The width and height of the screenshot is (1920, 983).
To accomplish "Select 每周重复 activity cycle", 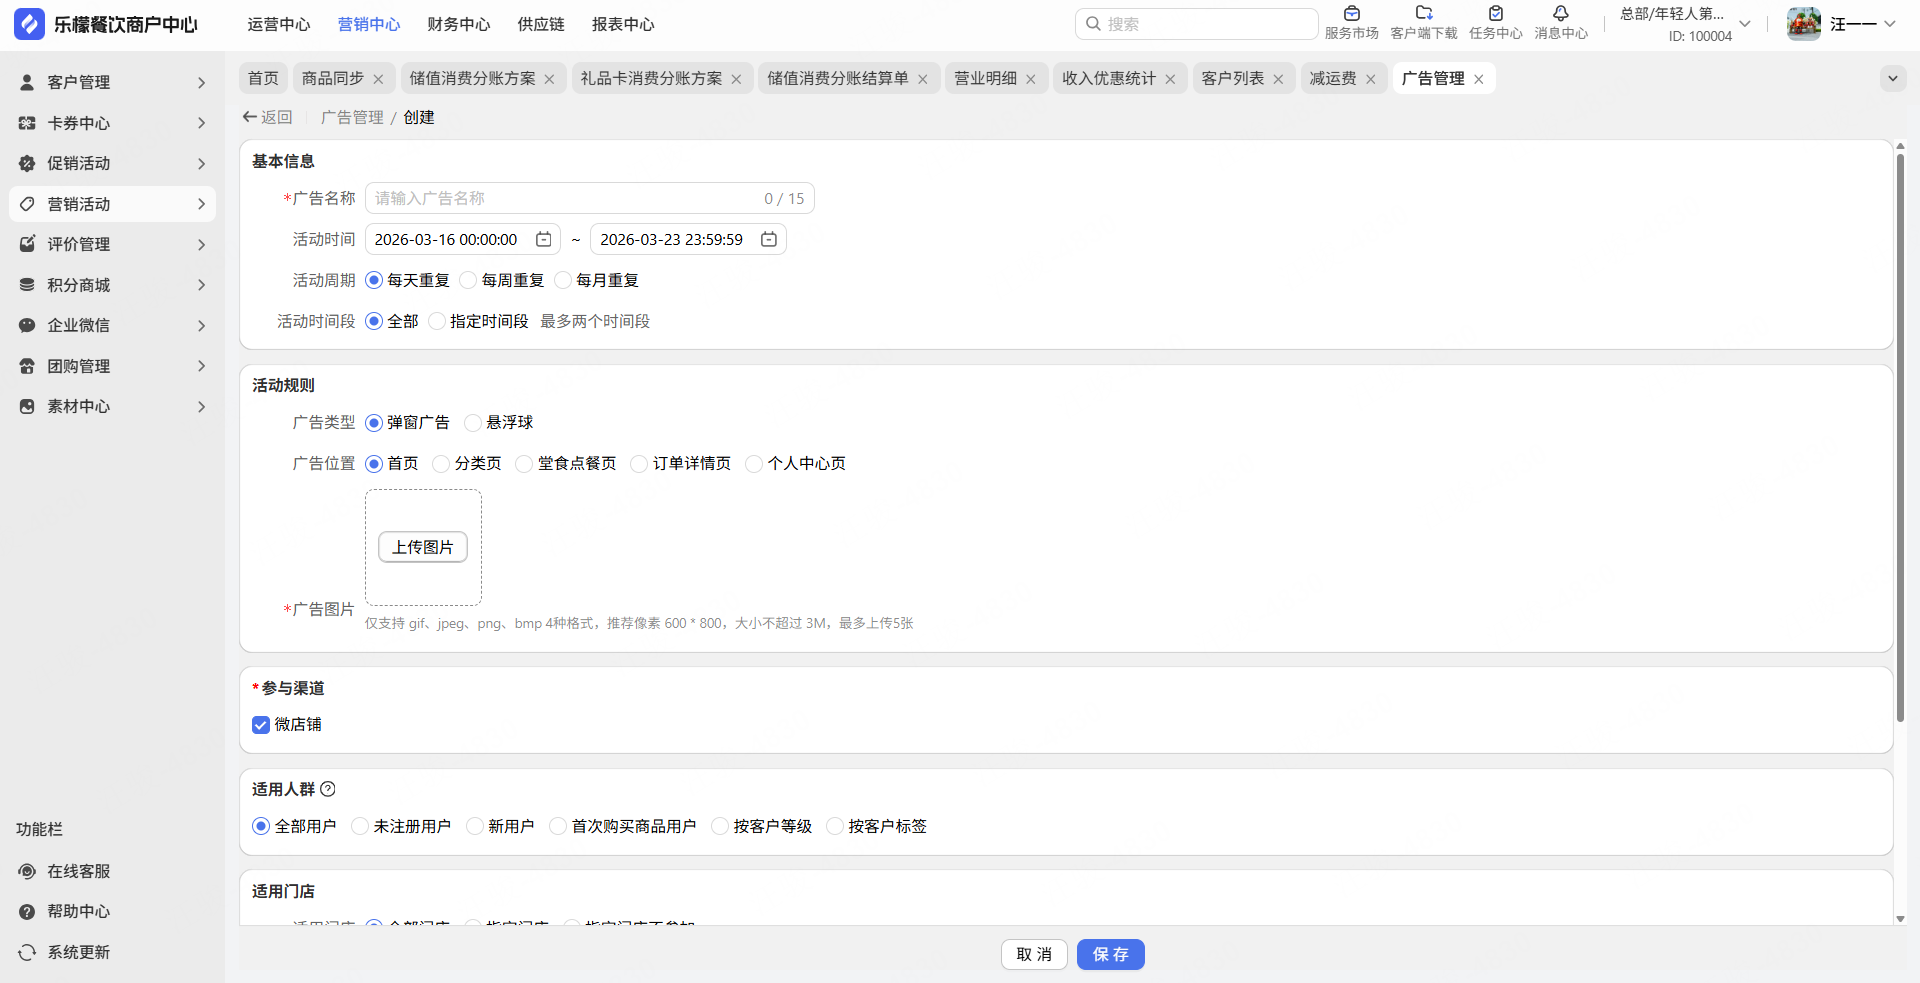I will point(469,280).
